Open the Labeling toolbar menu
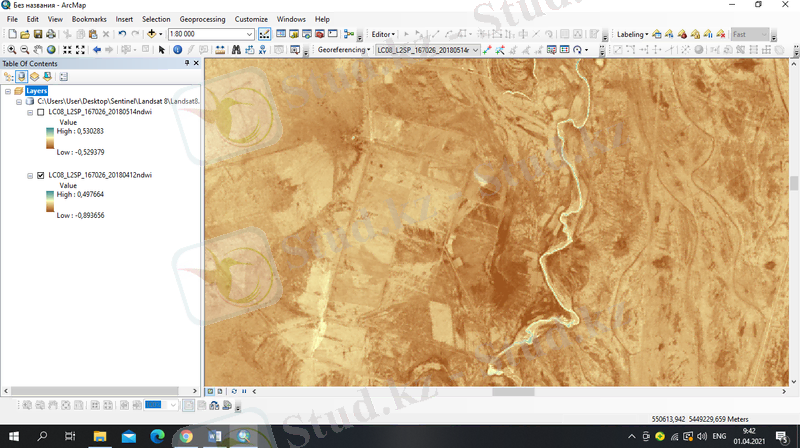The image size is (800, 448). click(632, 34)
